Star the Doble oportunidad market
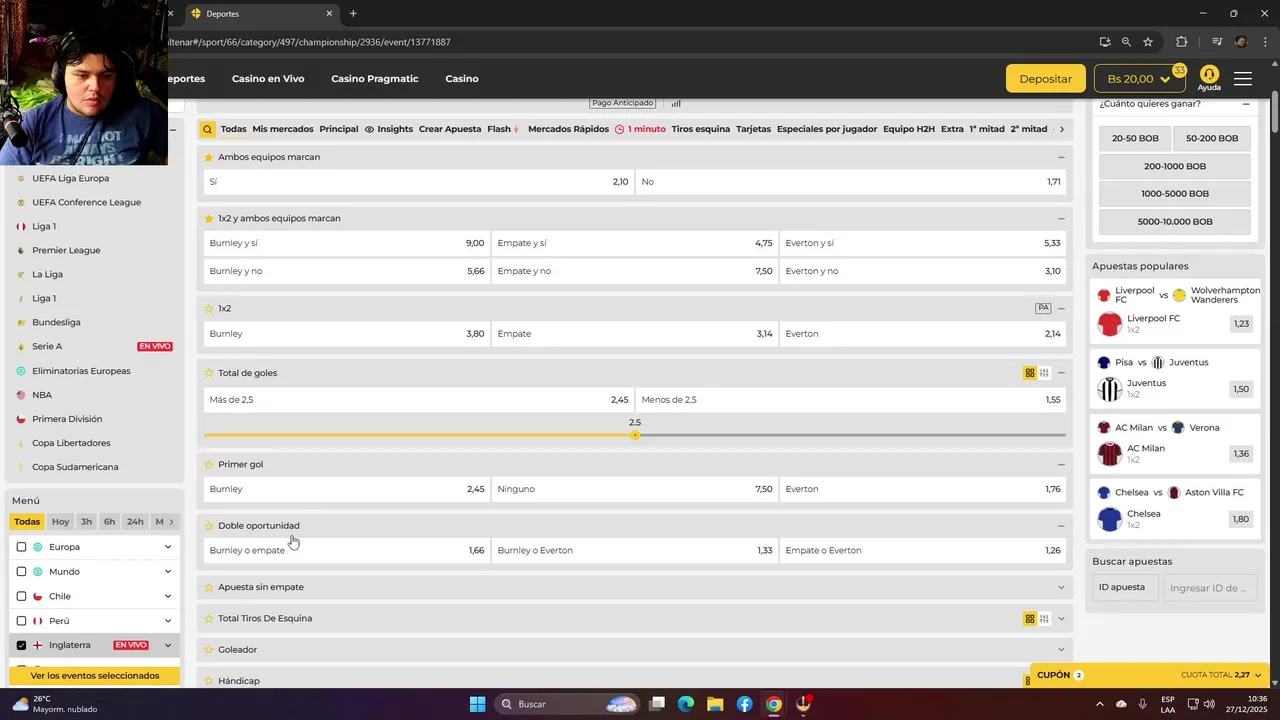The image size is (1280, 720). click(x=209, y=525)
